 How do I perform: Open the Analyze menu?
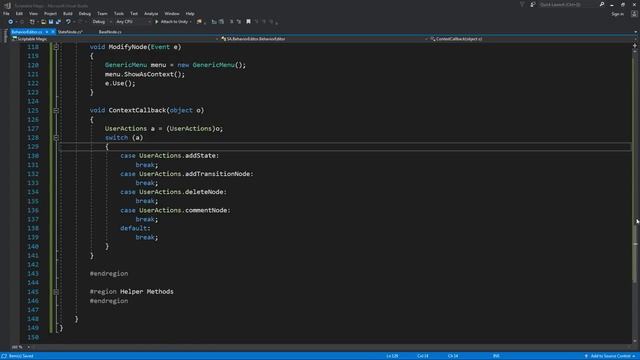[x=151, y=13]
